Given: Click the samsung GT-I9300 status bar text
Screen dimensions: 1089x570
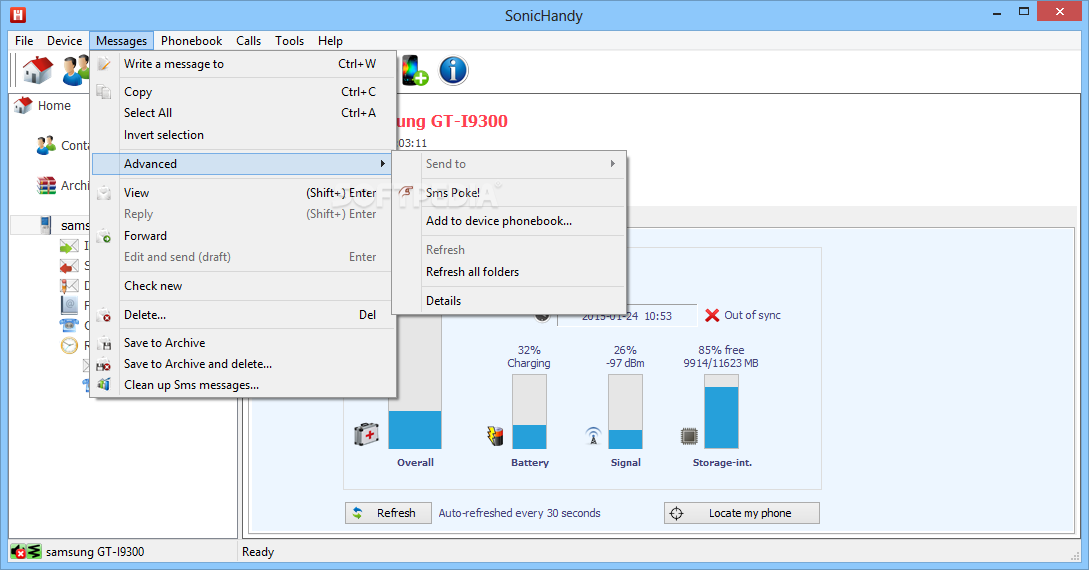Looking at the screenshot, I should point(95,552).
